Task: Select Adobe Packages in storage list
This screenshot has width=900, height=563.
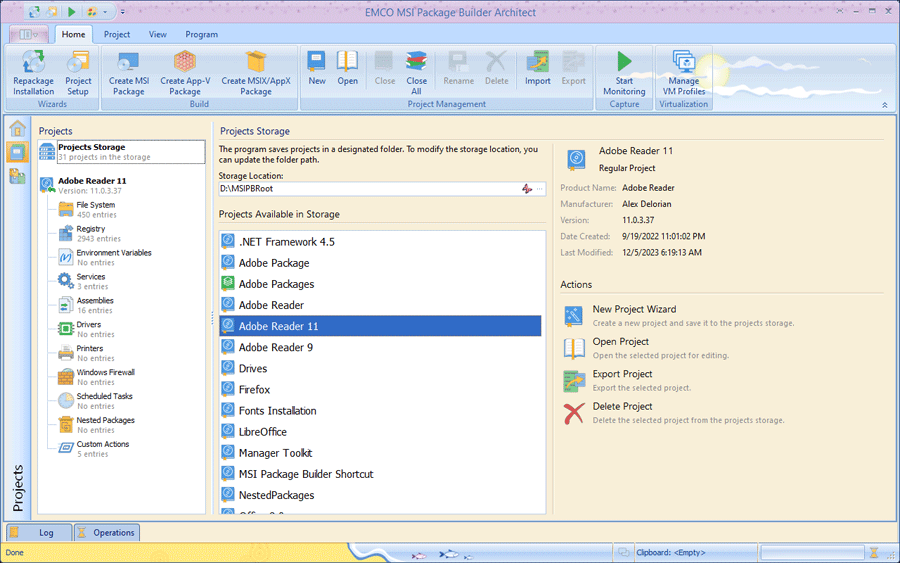Action: [380, 284]
